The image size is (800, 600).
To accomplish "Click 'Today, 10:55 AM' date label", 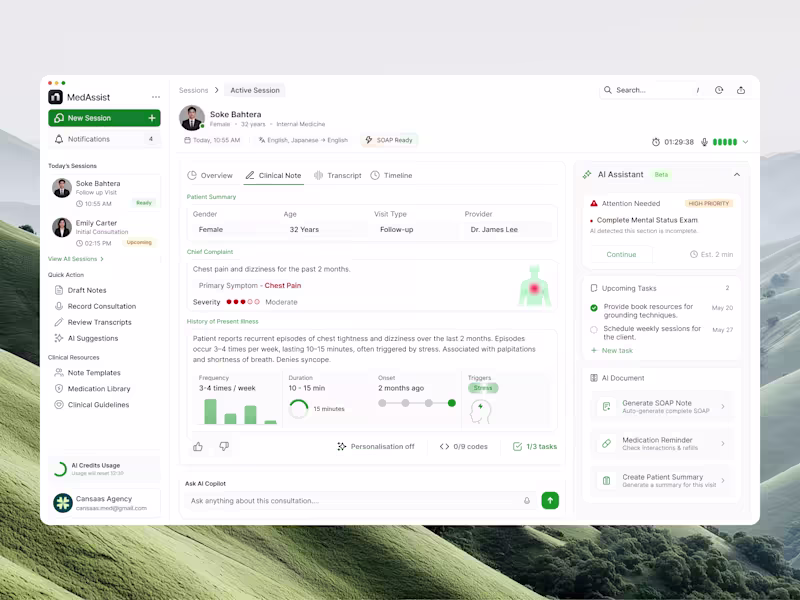I will tap(212, 140).
